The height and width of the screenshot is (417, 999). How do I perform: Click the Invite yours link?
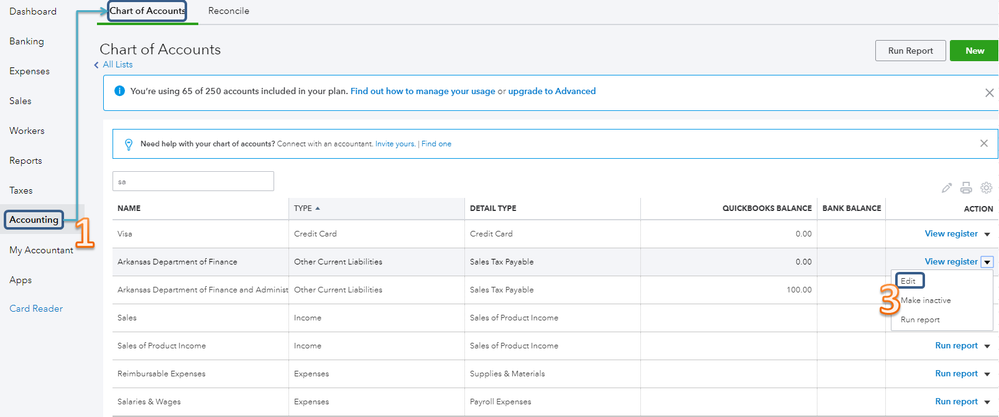(395, 144)
